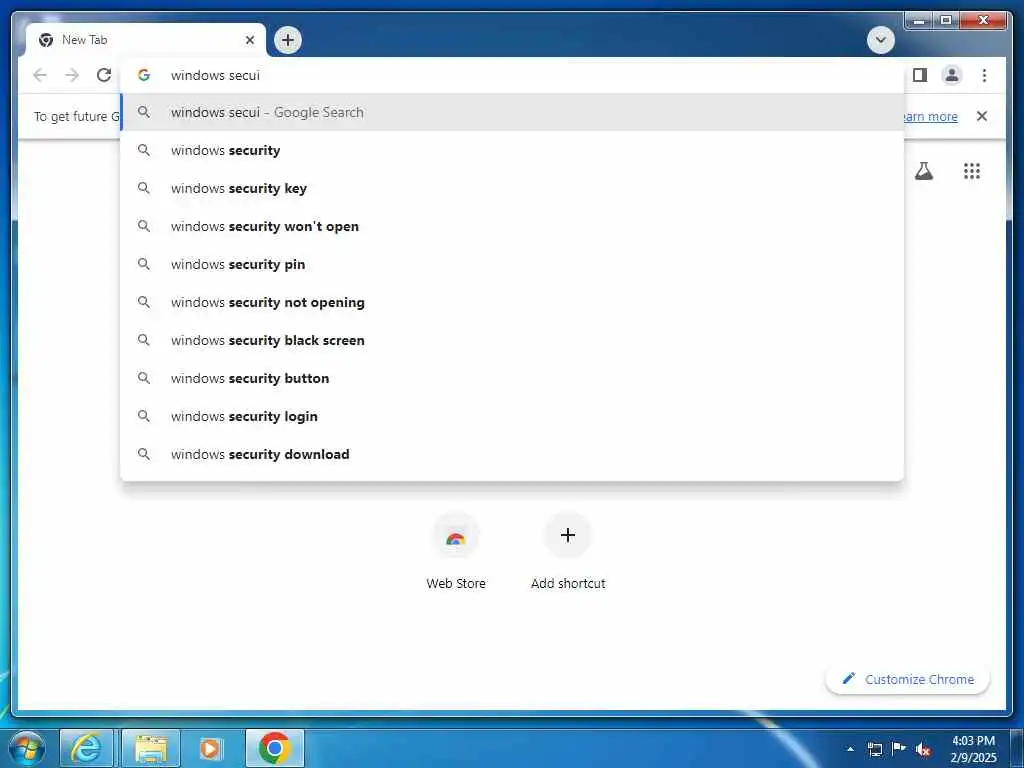Viewport: 1024px width, 768px height.
Task: Choose 'windows security not opening' suggestion
Action: click(512, 302)
